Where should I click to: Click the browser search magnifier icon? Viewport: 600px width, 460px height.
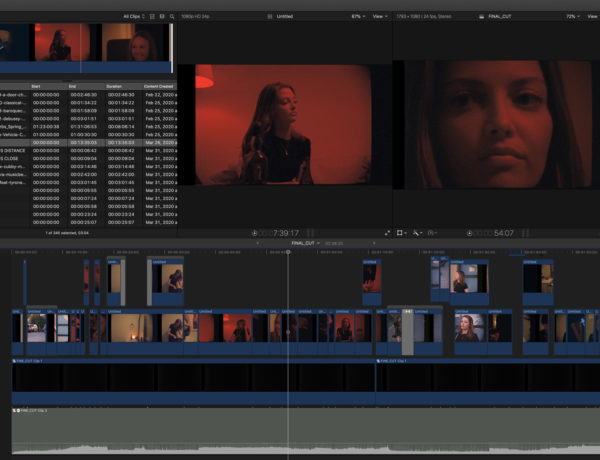tap(172, 17)
